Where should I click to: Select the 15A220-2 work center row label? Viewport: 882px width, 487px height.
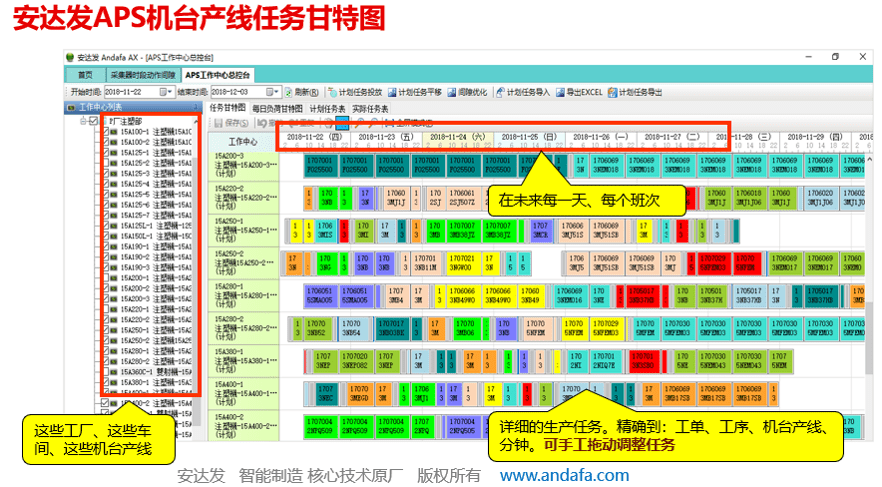pos(244,198)
